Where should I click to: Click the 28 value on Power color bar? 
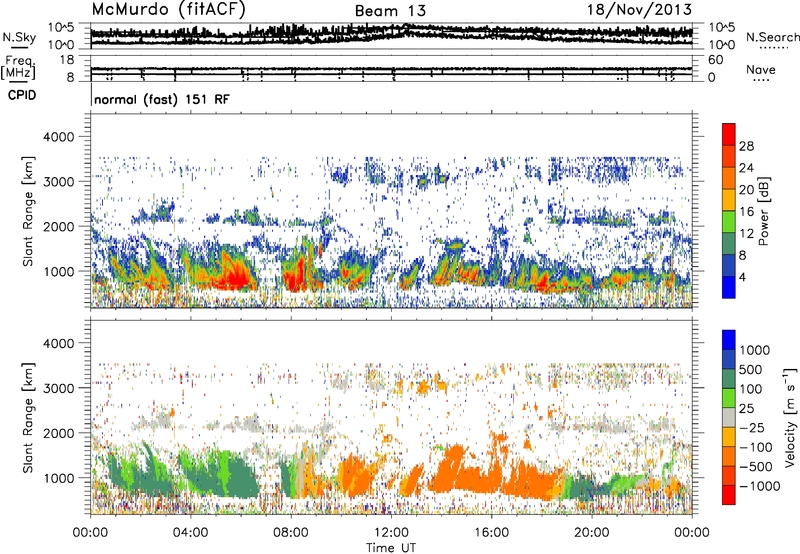click(746, 146)
